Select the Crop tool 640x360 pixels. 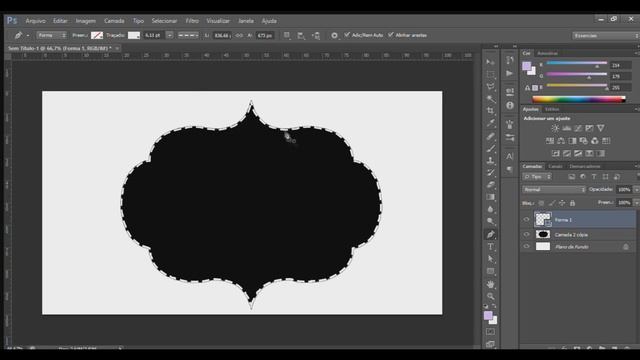pyautogui.click(x=490, y=111)
